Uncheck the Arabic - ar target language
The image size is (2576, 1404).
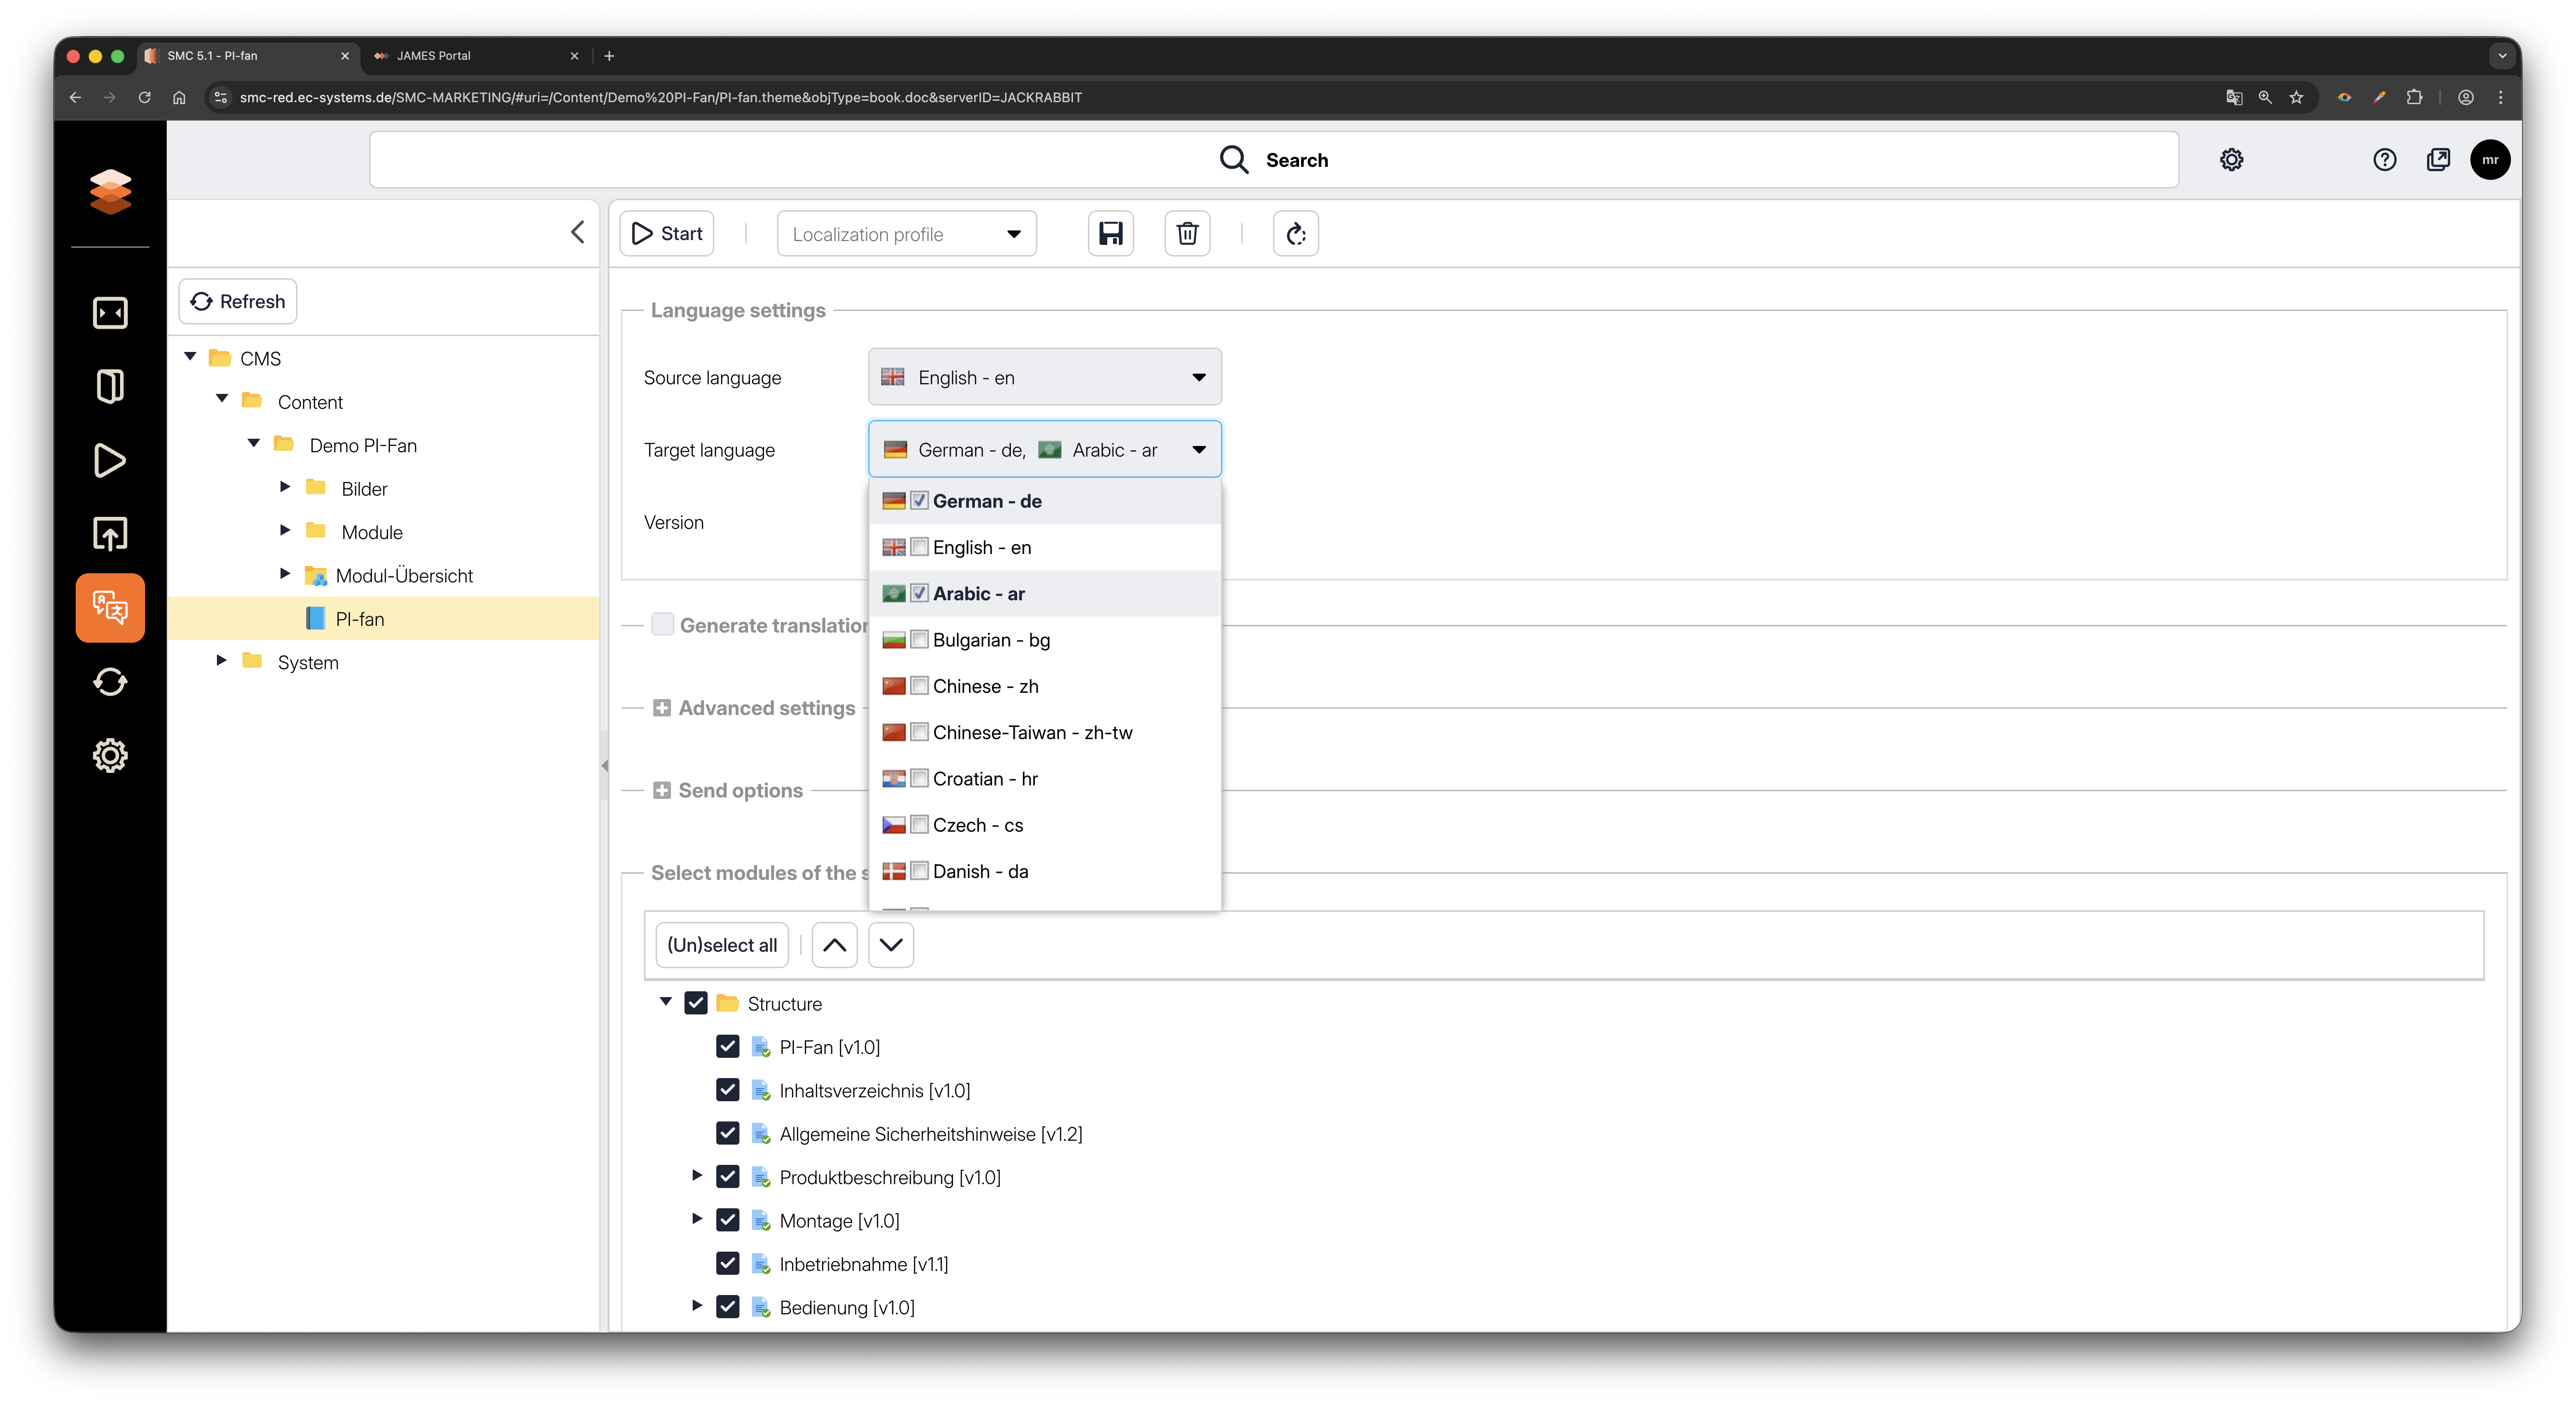[x=919, y=593]
